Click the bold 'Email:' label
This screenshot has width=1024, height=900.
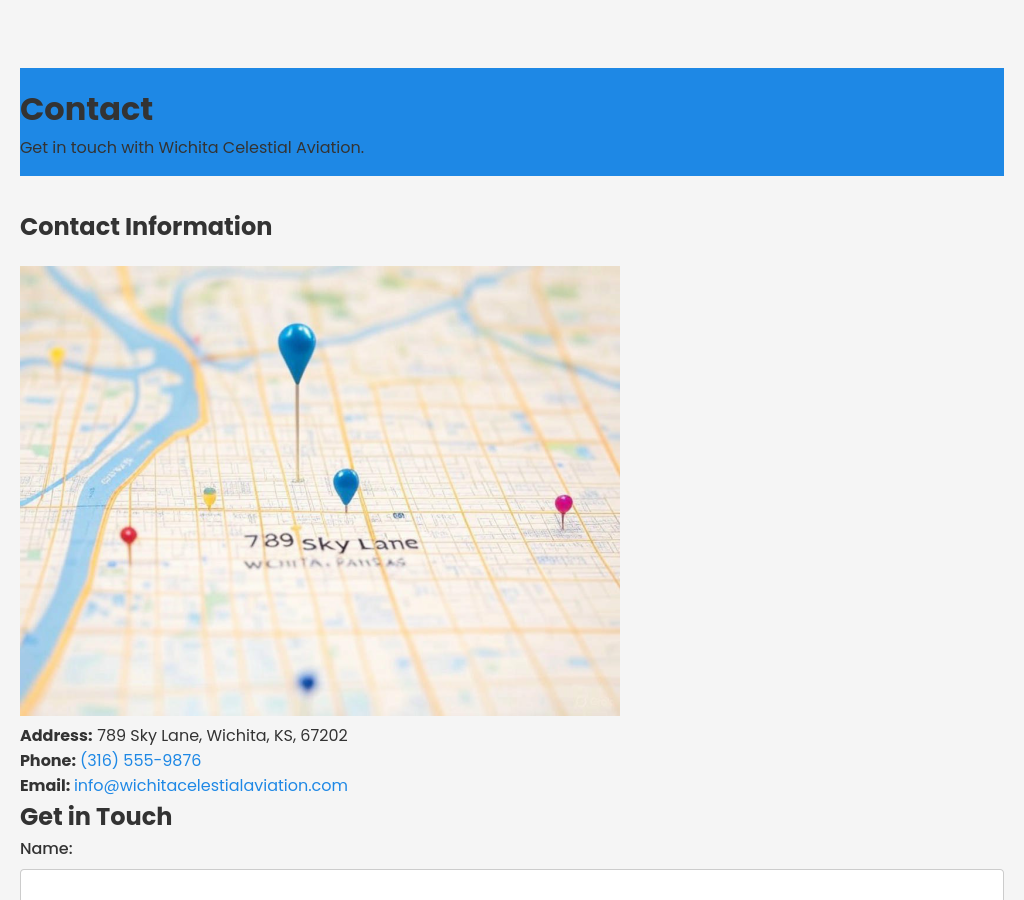pyautogui.click(x=45, y=786)
